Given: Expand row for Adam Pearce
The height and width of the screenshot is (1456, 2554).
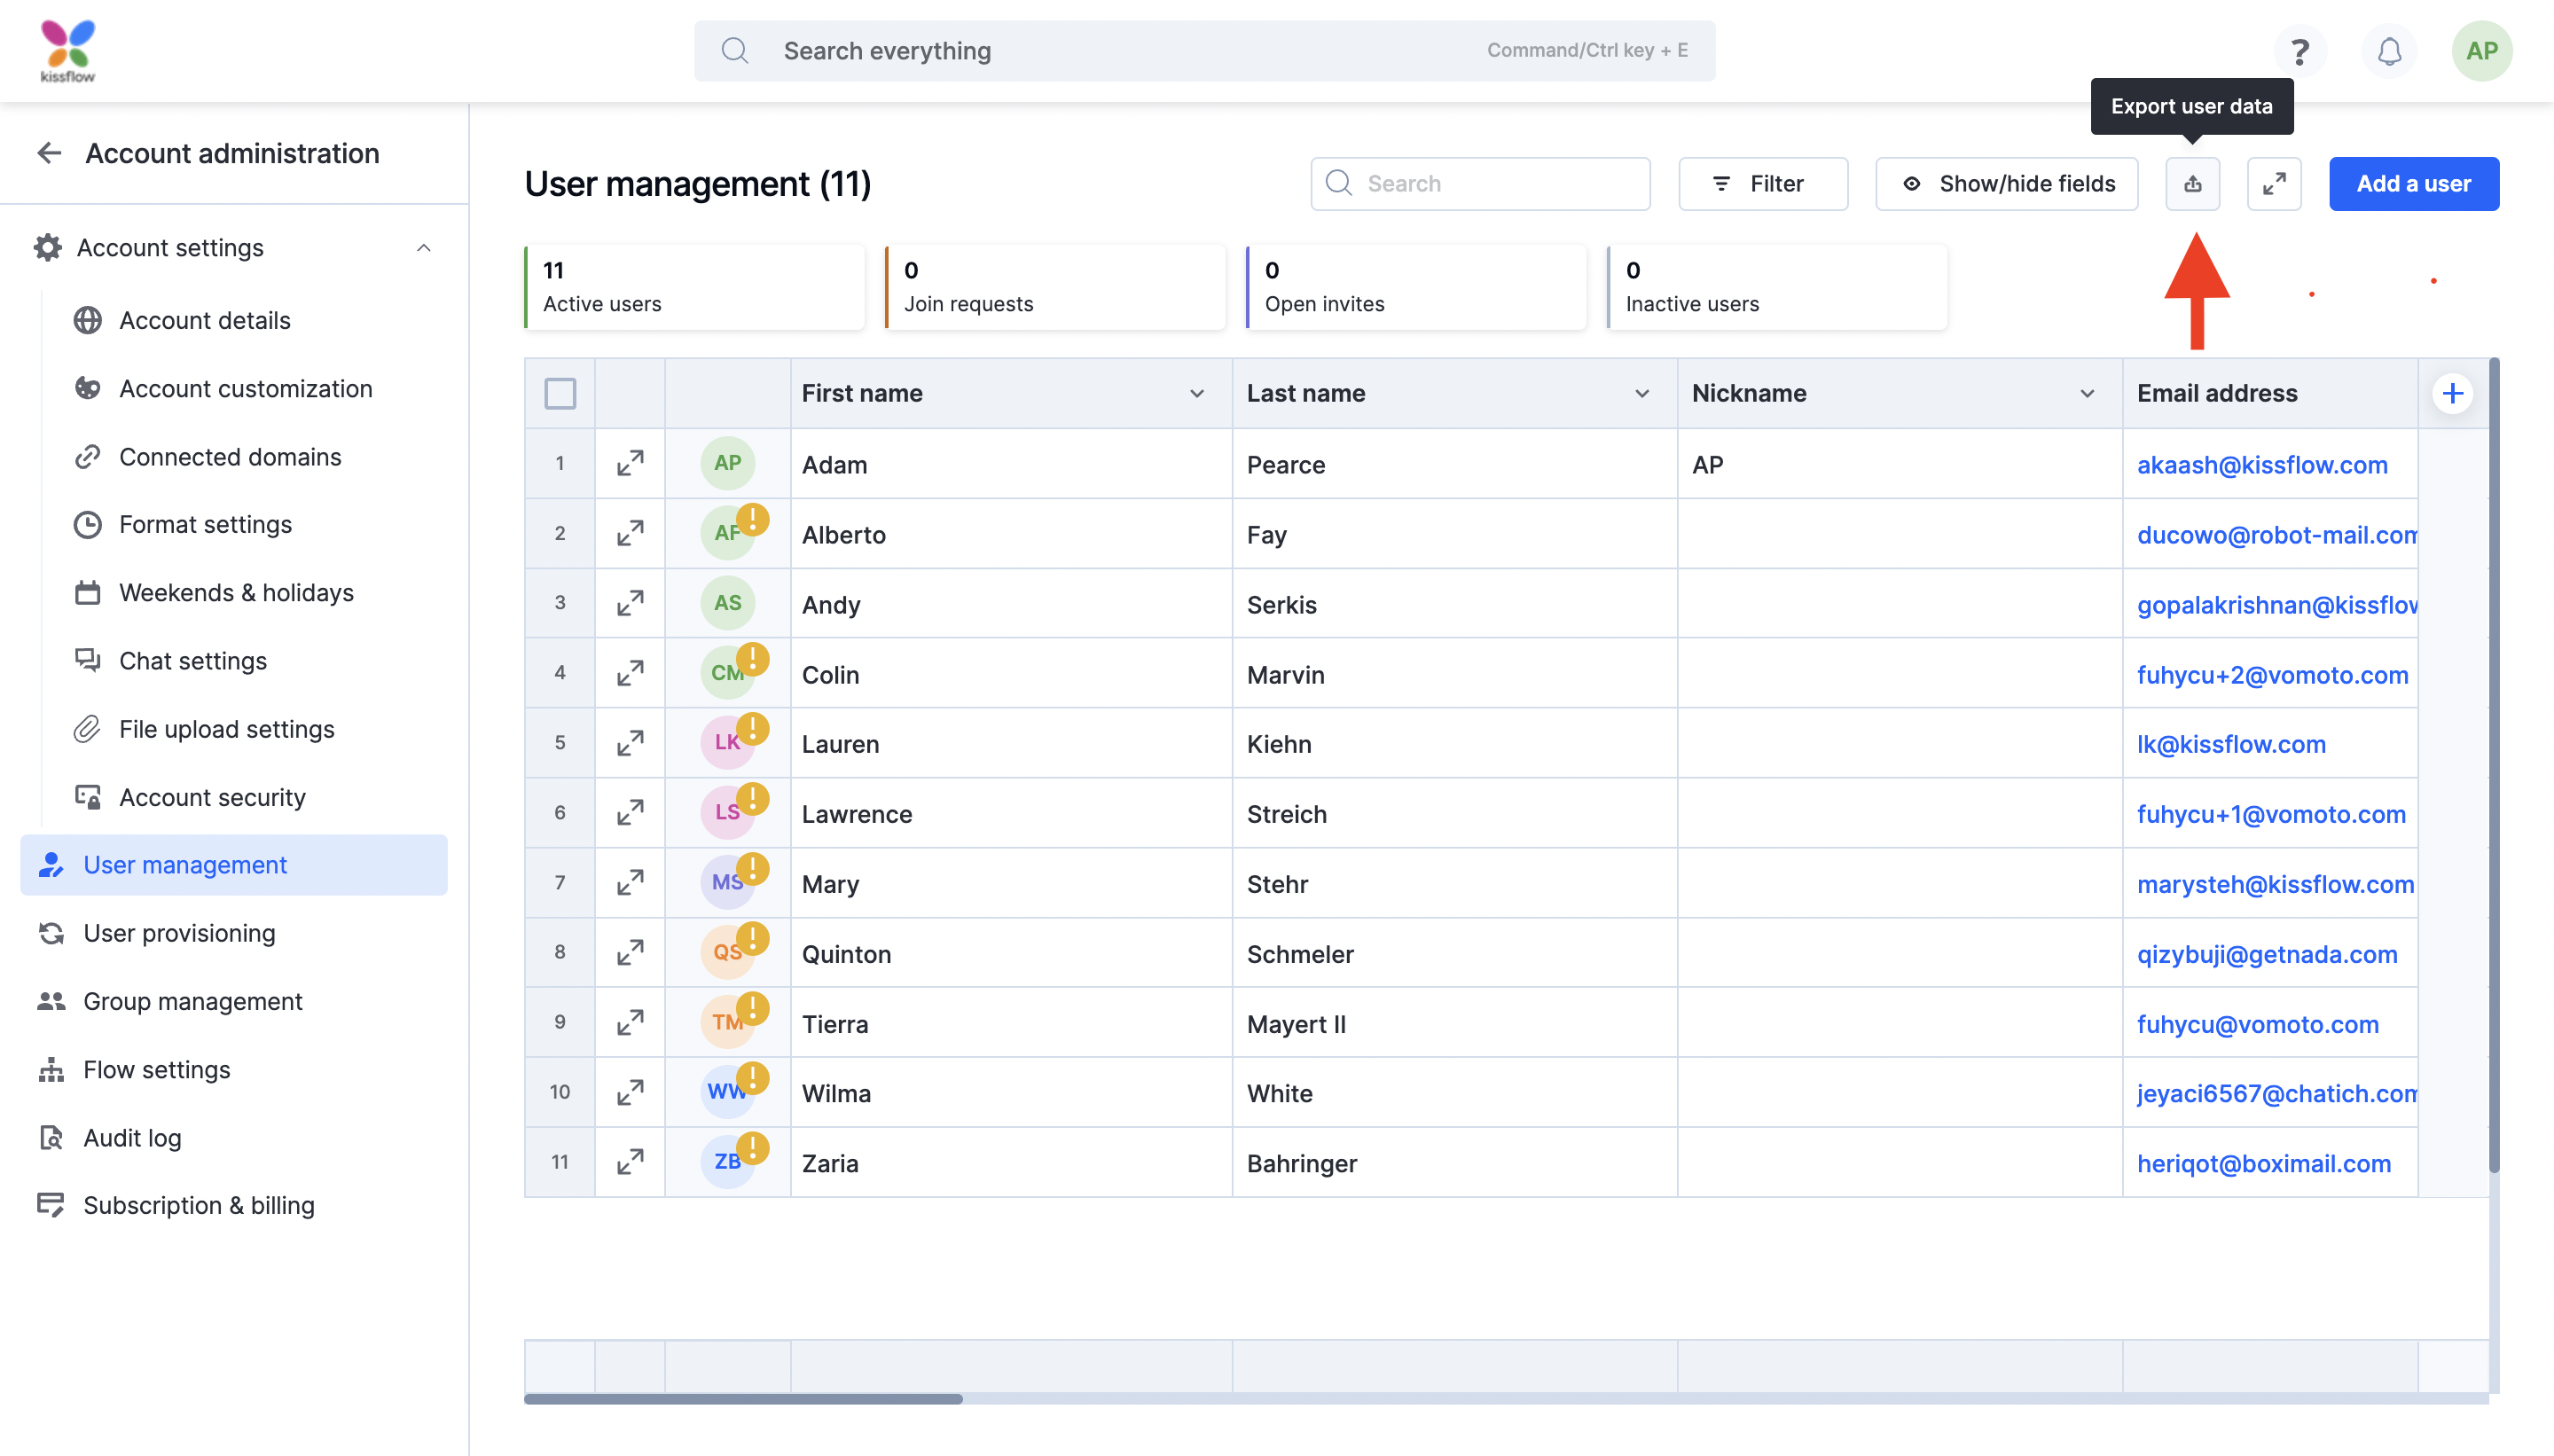Looking at the screenshot, I should (630, 463).
